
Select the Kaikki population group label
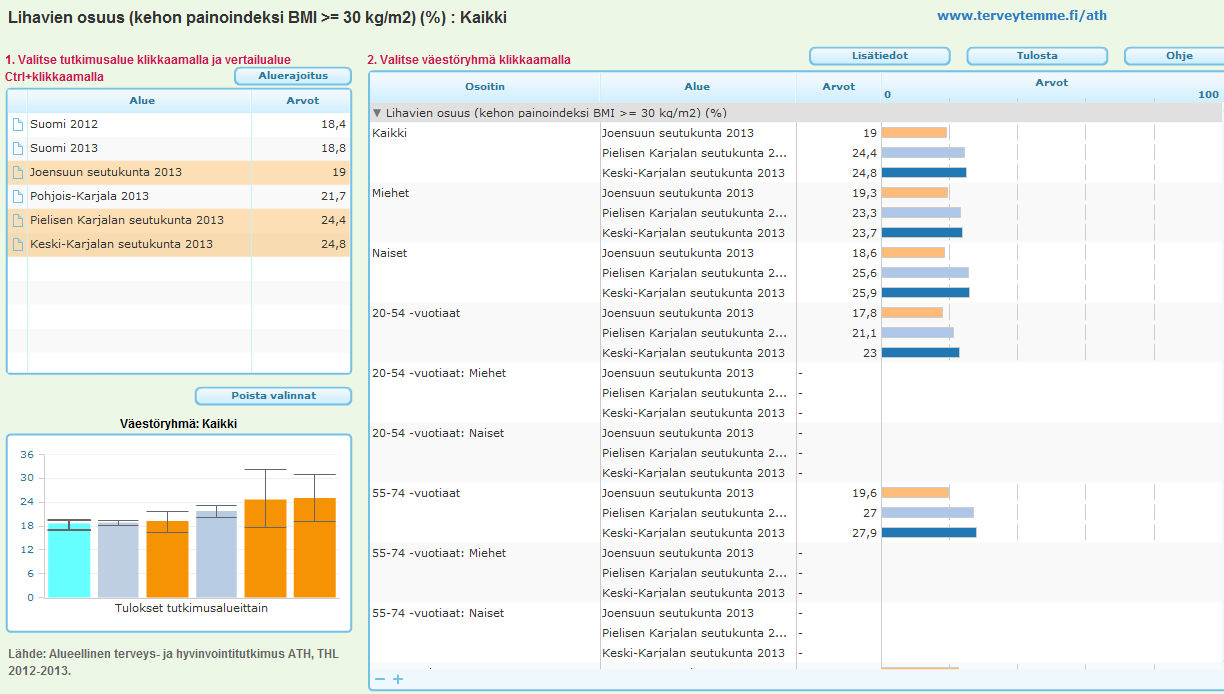tap(390, 133)
